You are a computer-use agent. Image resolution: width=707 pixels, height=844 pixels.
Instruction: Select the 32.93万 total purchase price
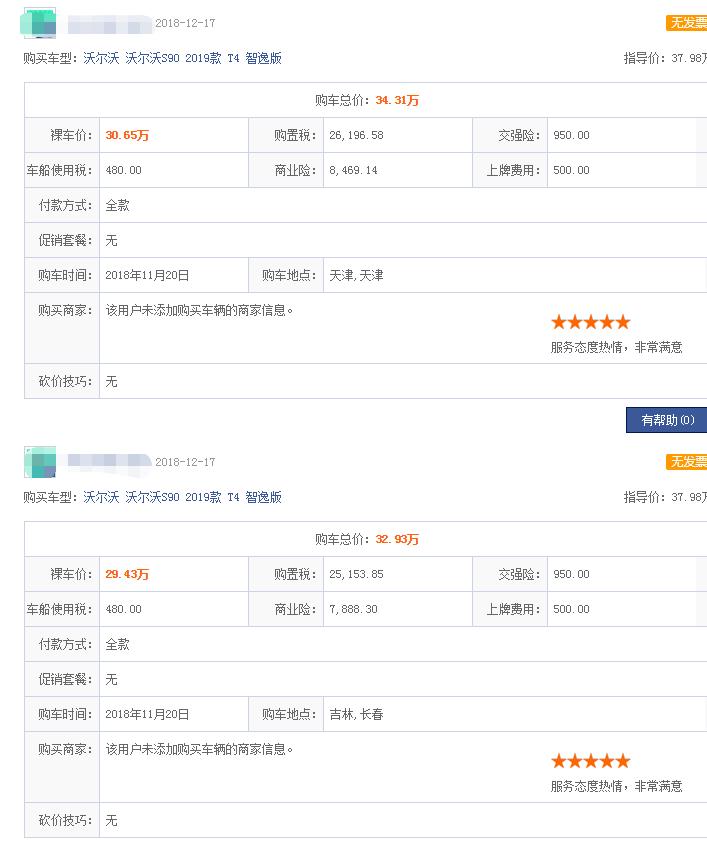click(397, 539)
